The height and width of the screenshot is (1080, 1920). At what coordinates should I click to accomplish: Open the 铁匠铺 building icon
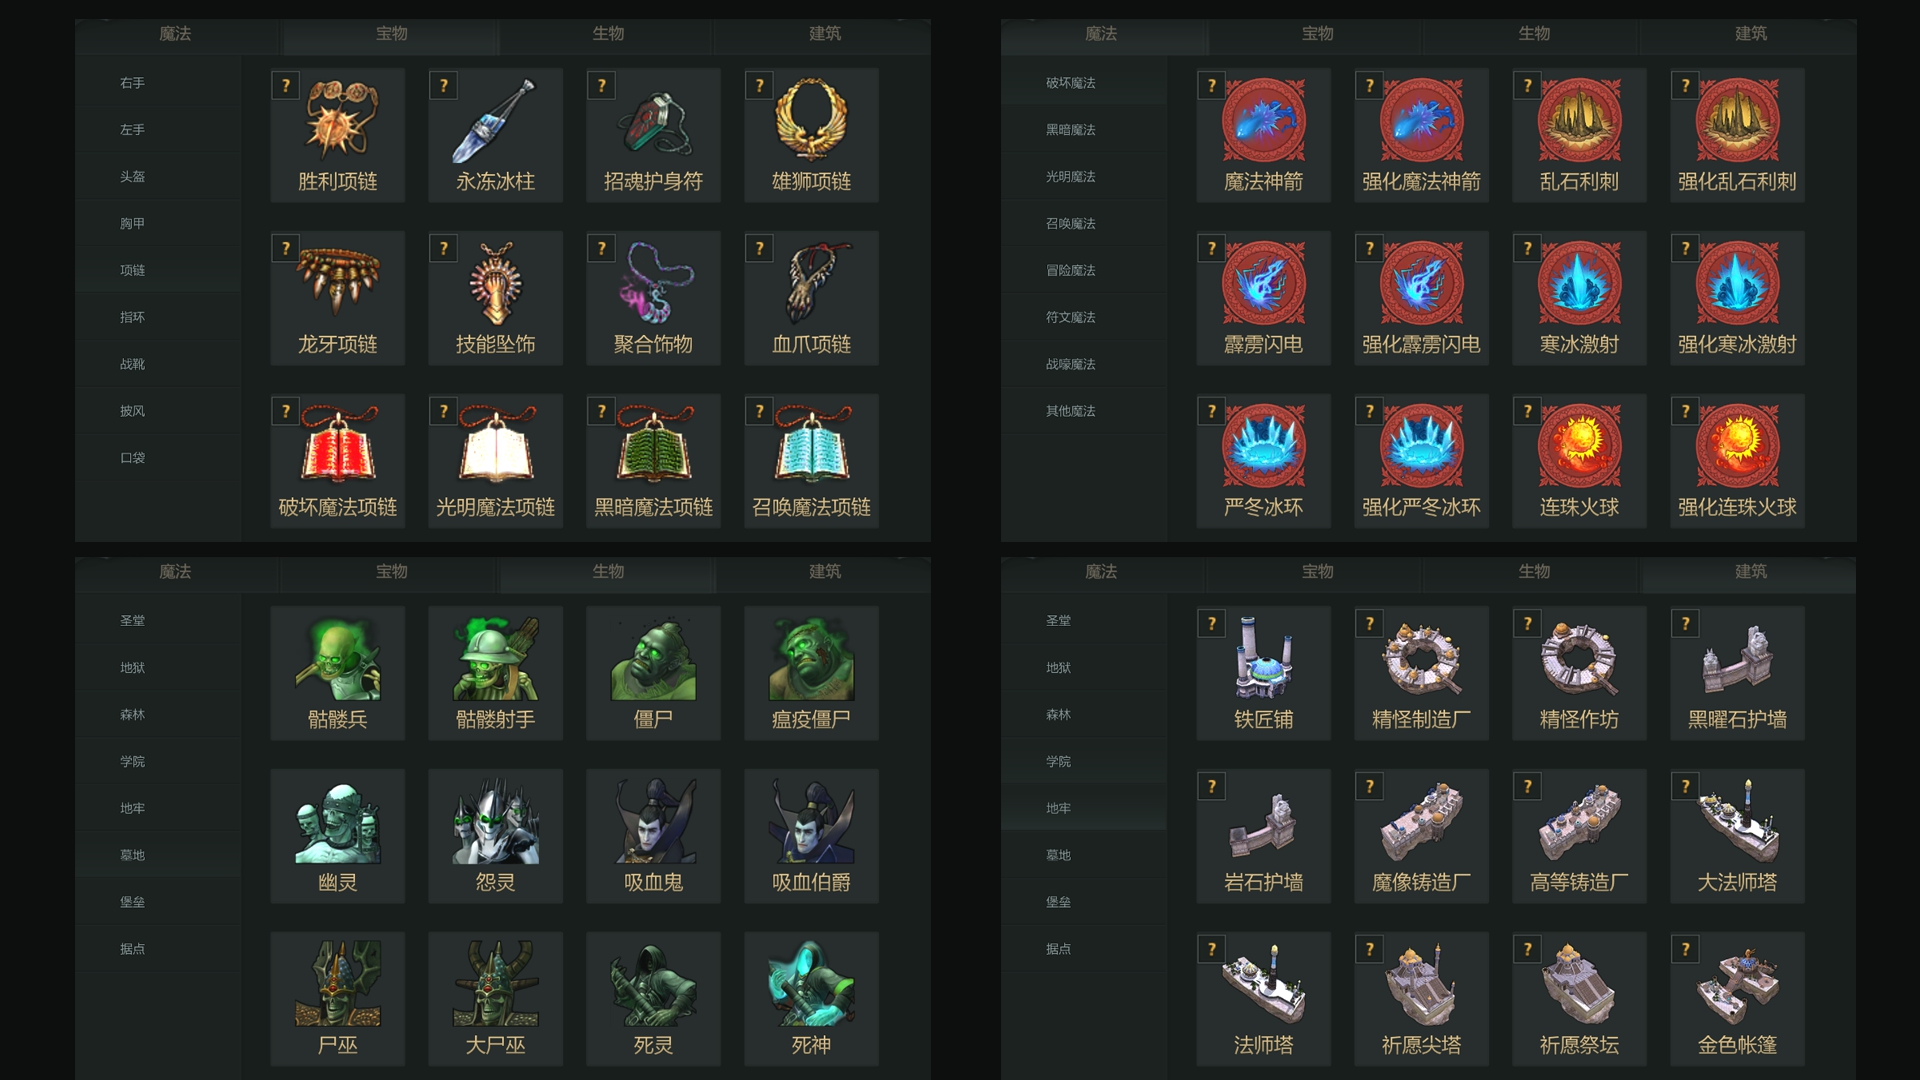(x=1264, y=659)
